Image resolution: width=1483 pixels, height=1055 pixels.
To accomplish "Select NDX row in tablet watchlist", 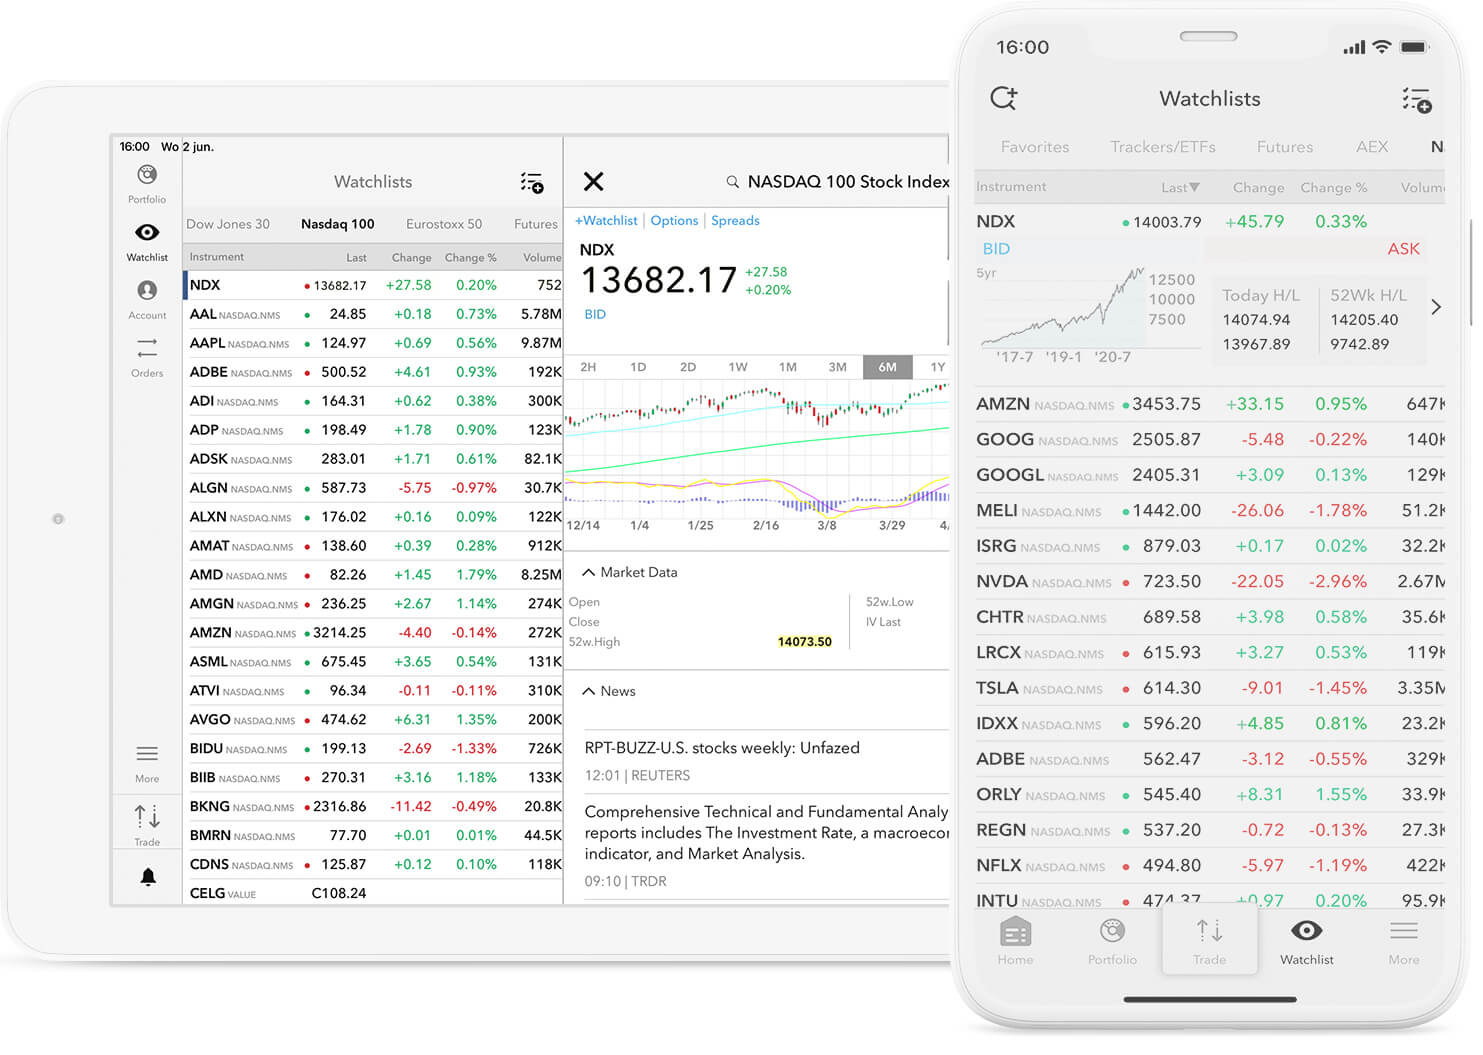I will 373,285.
